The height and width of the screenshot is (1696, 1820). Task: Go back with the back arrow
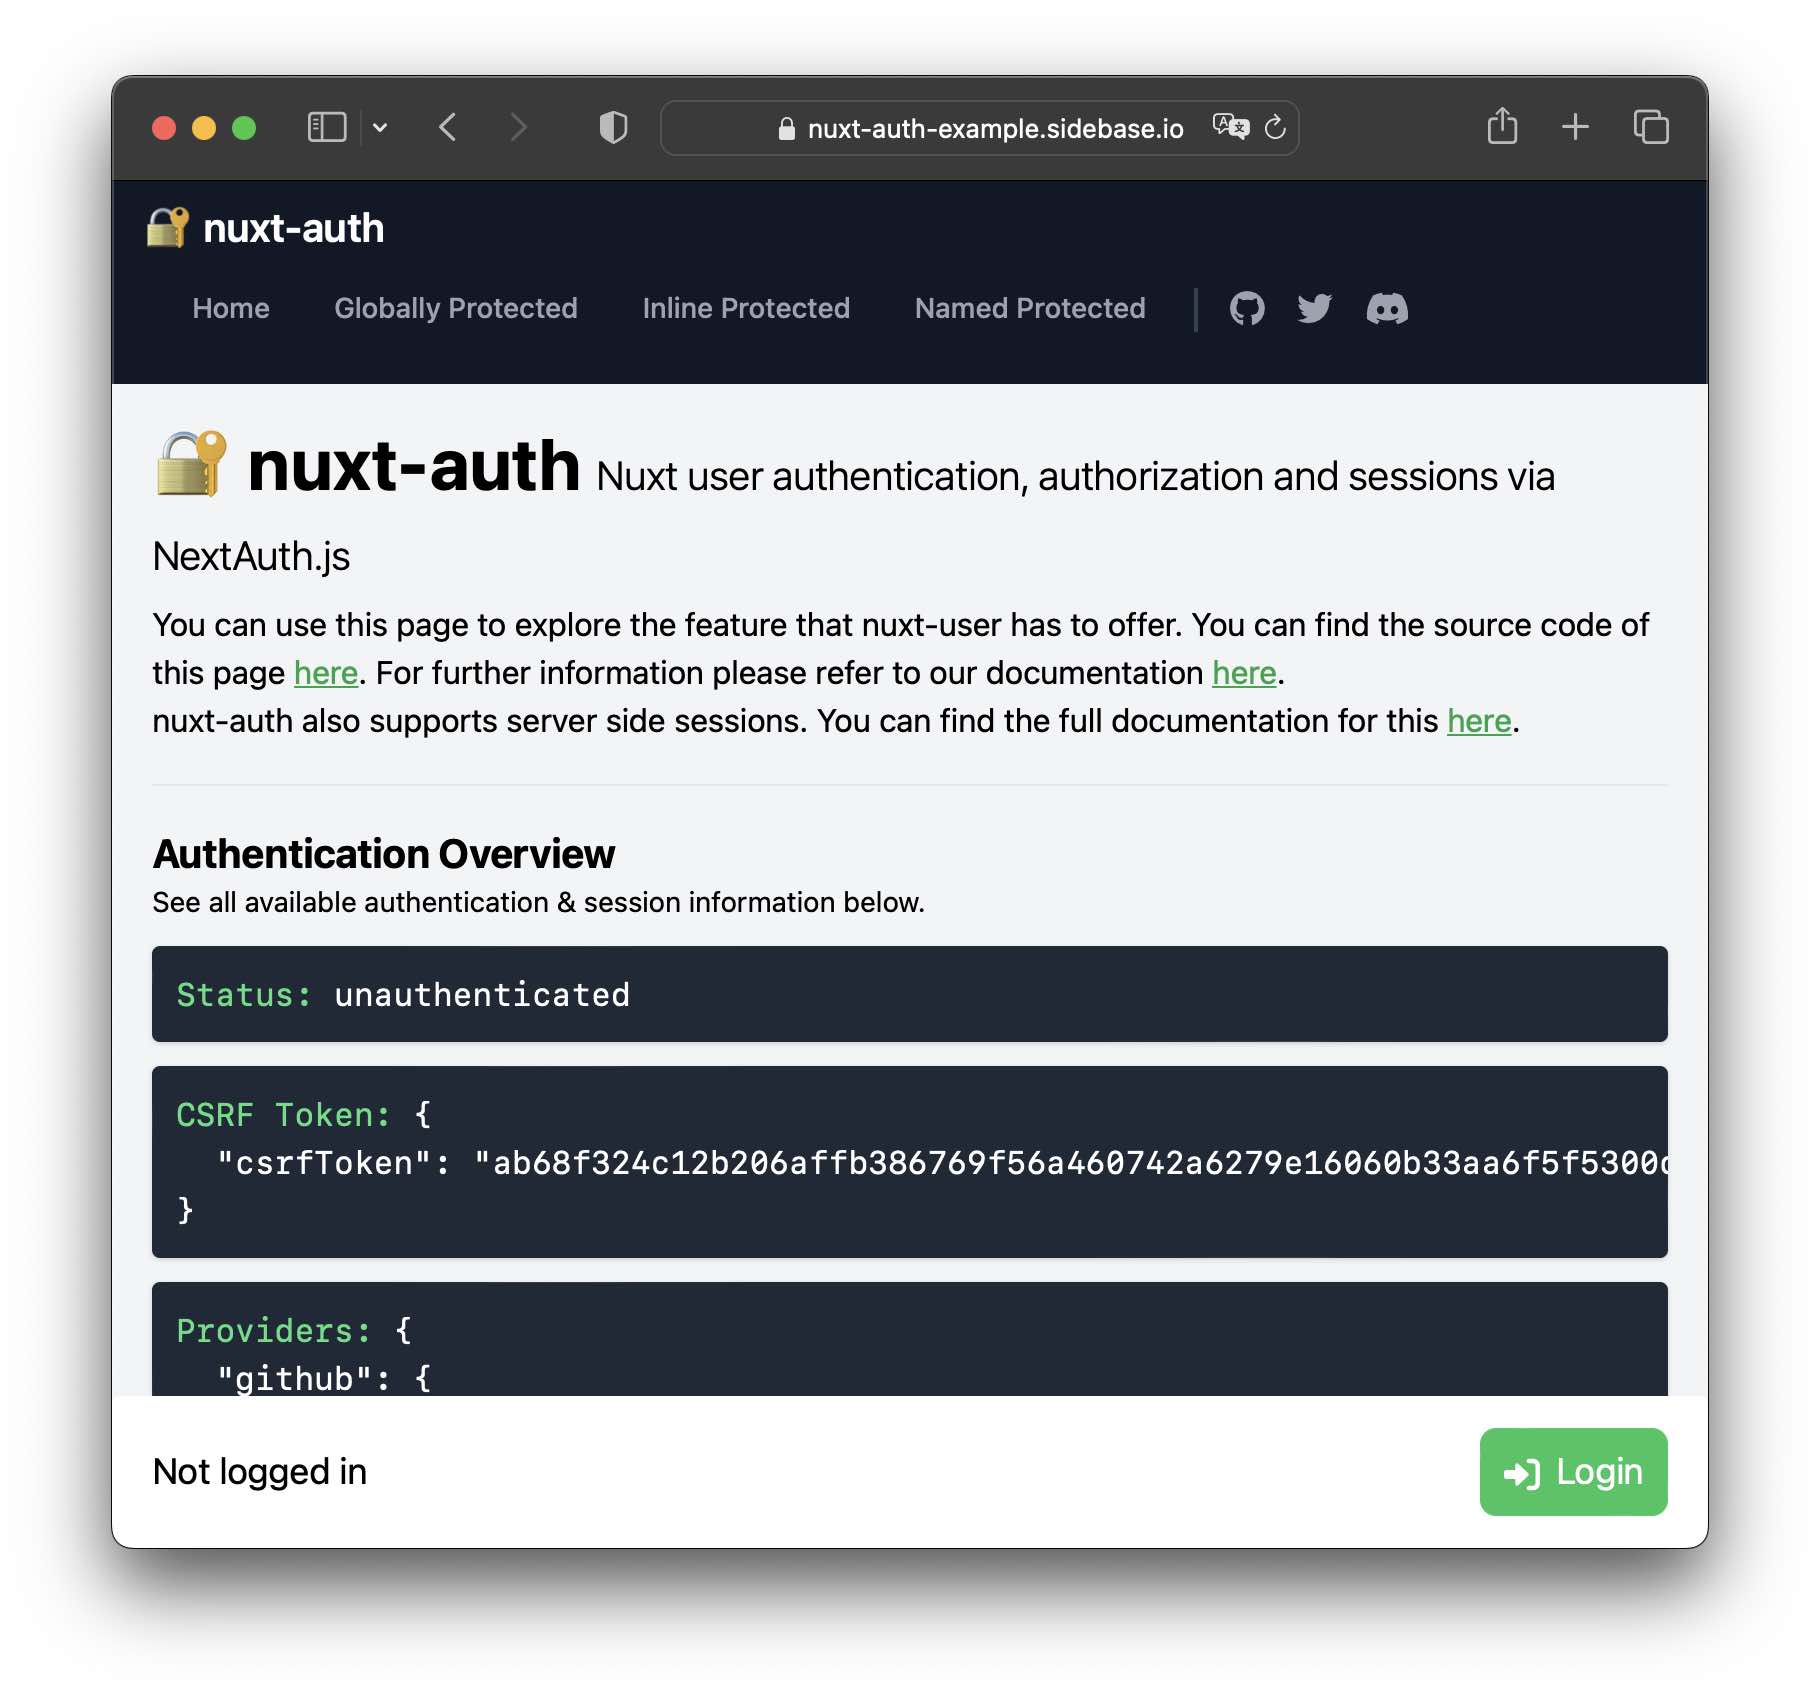click(x=448, y=127)
